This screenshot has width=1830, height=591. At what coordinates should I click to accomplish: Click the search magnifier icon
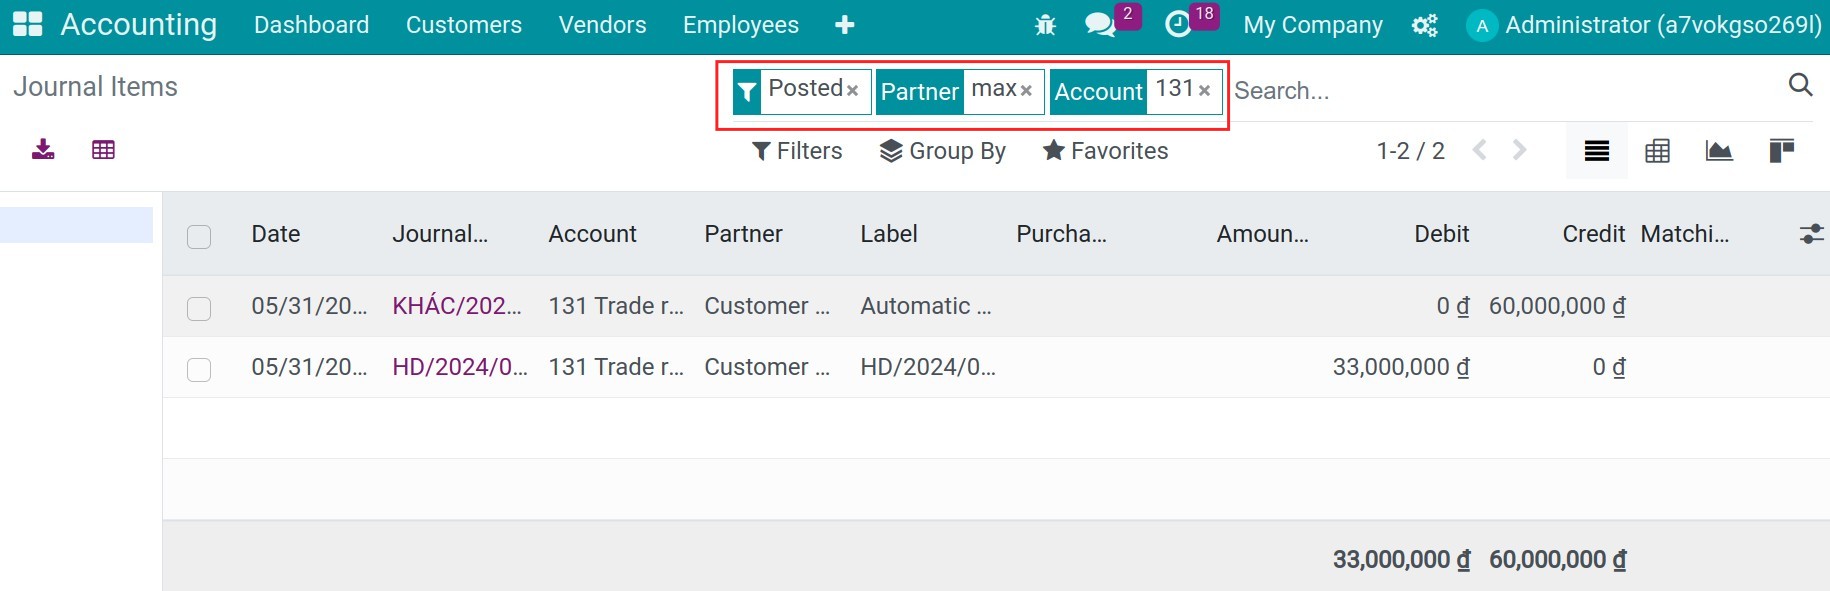1800,85
